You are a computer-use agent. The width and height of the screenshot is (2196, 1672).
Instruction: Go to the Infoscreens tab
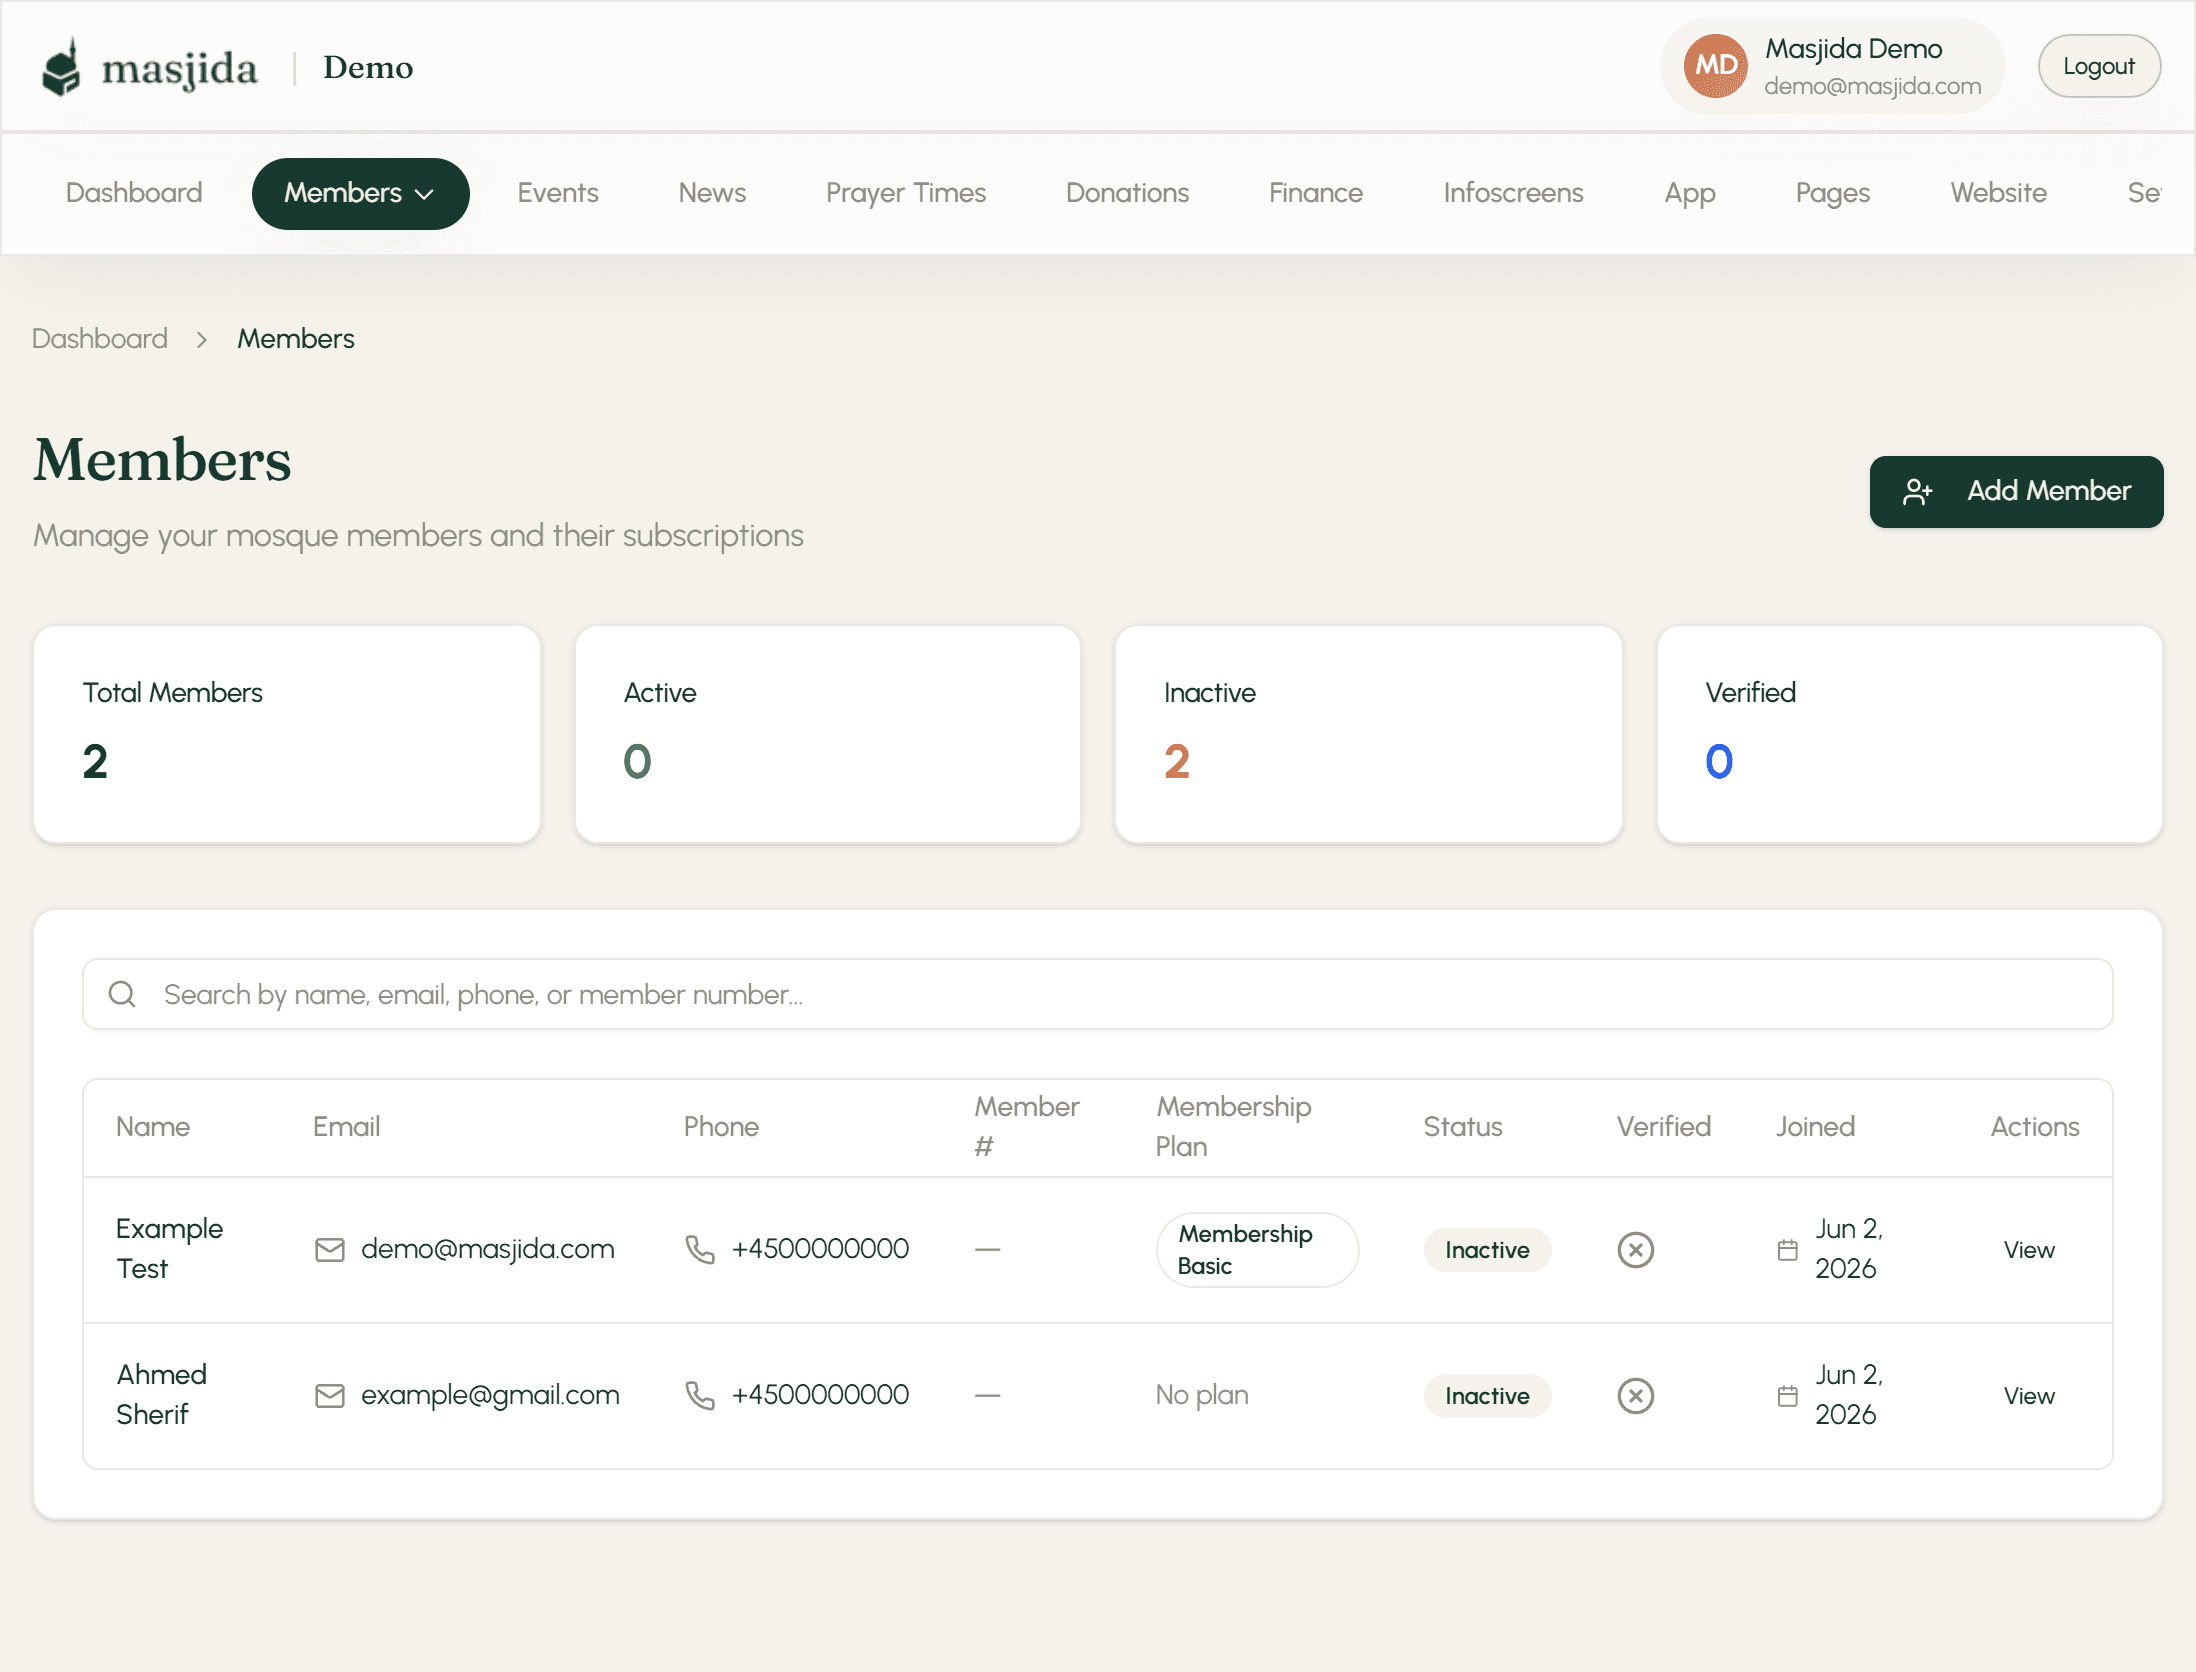point(1513,193)
